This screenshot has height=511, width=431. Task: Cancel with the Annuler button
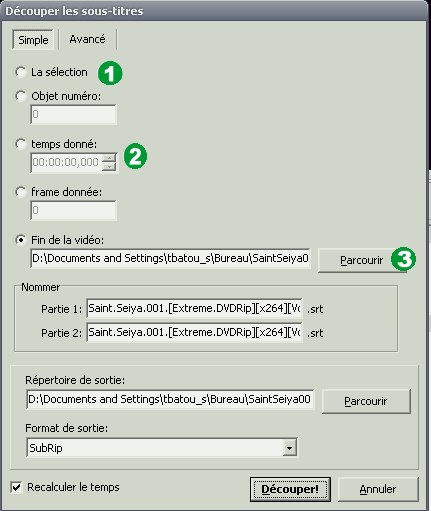(378, 489)
